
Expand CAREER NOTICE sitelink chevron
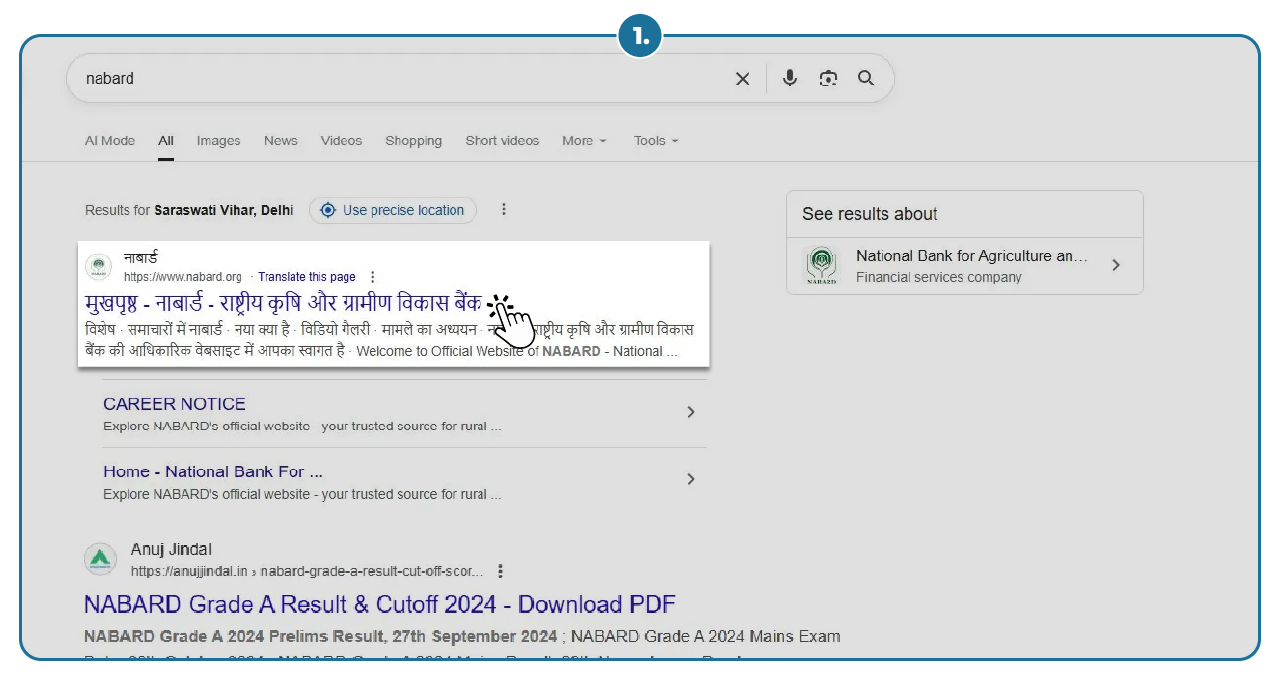[x=690, y=412]
